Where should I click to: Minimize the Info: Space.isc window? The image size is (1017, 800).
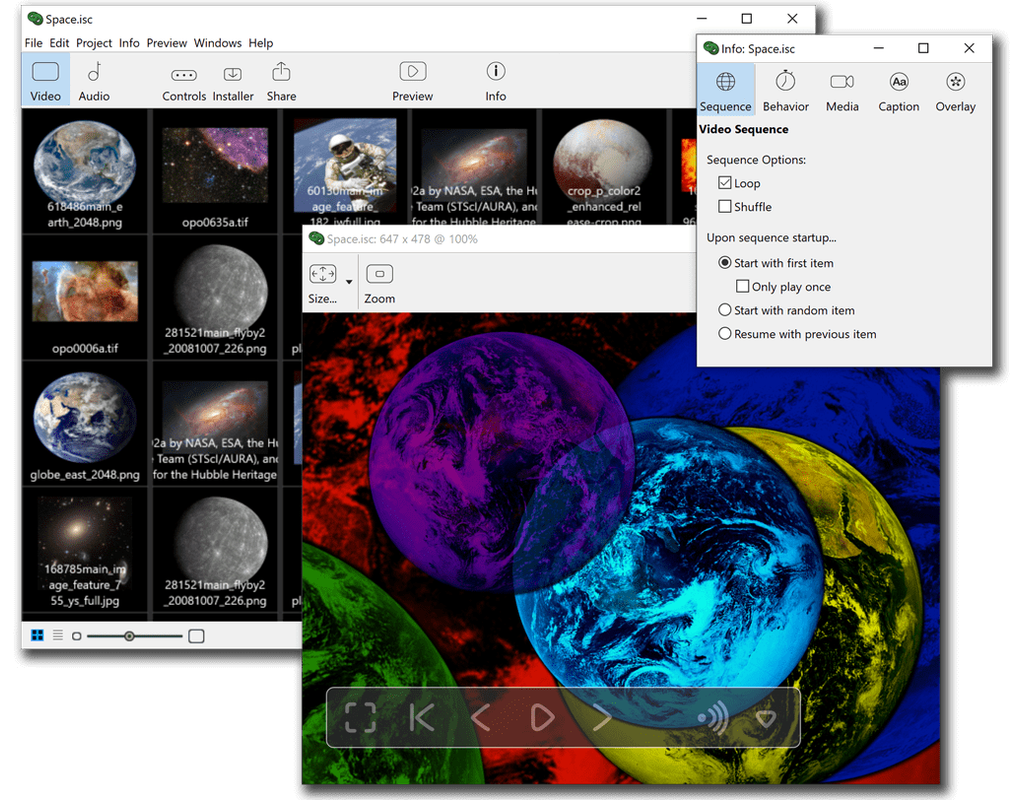coord(878,48)
